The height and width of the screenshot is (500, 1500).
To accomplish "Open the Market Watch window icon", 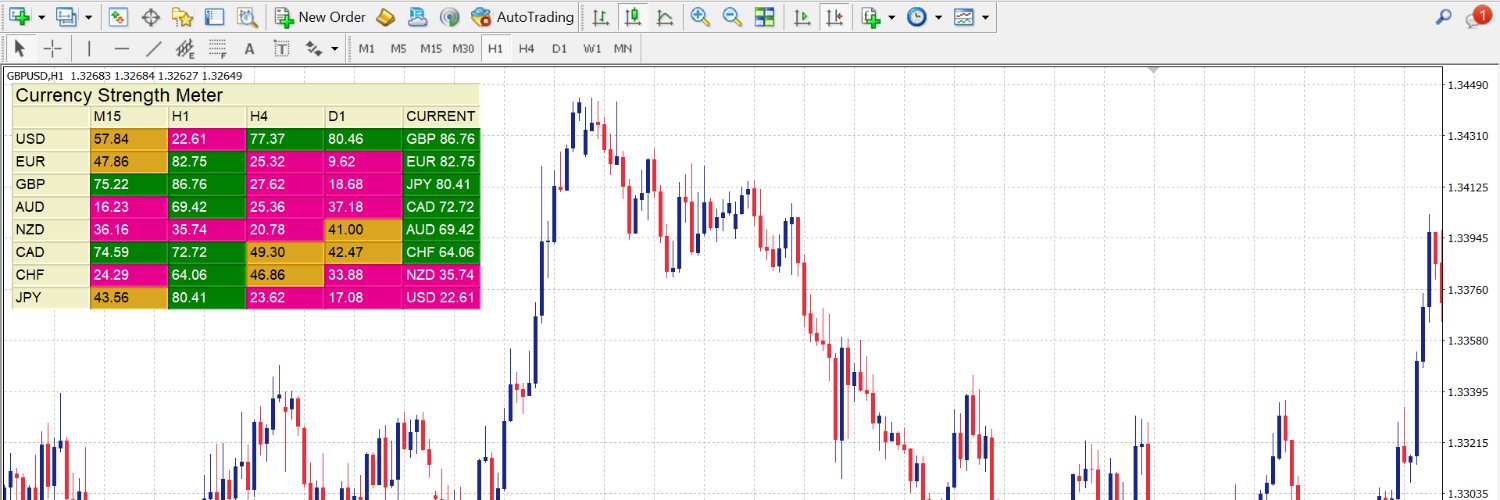I will point(118,17).
